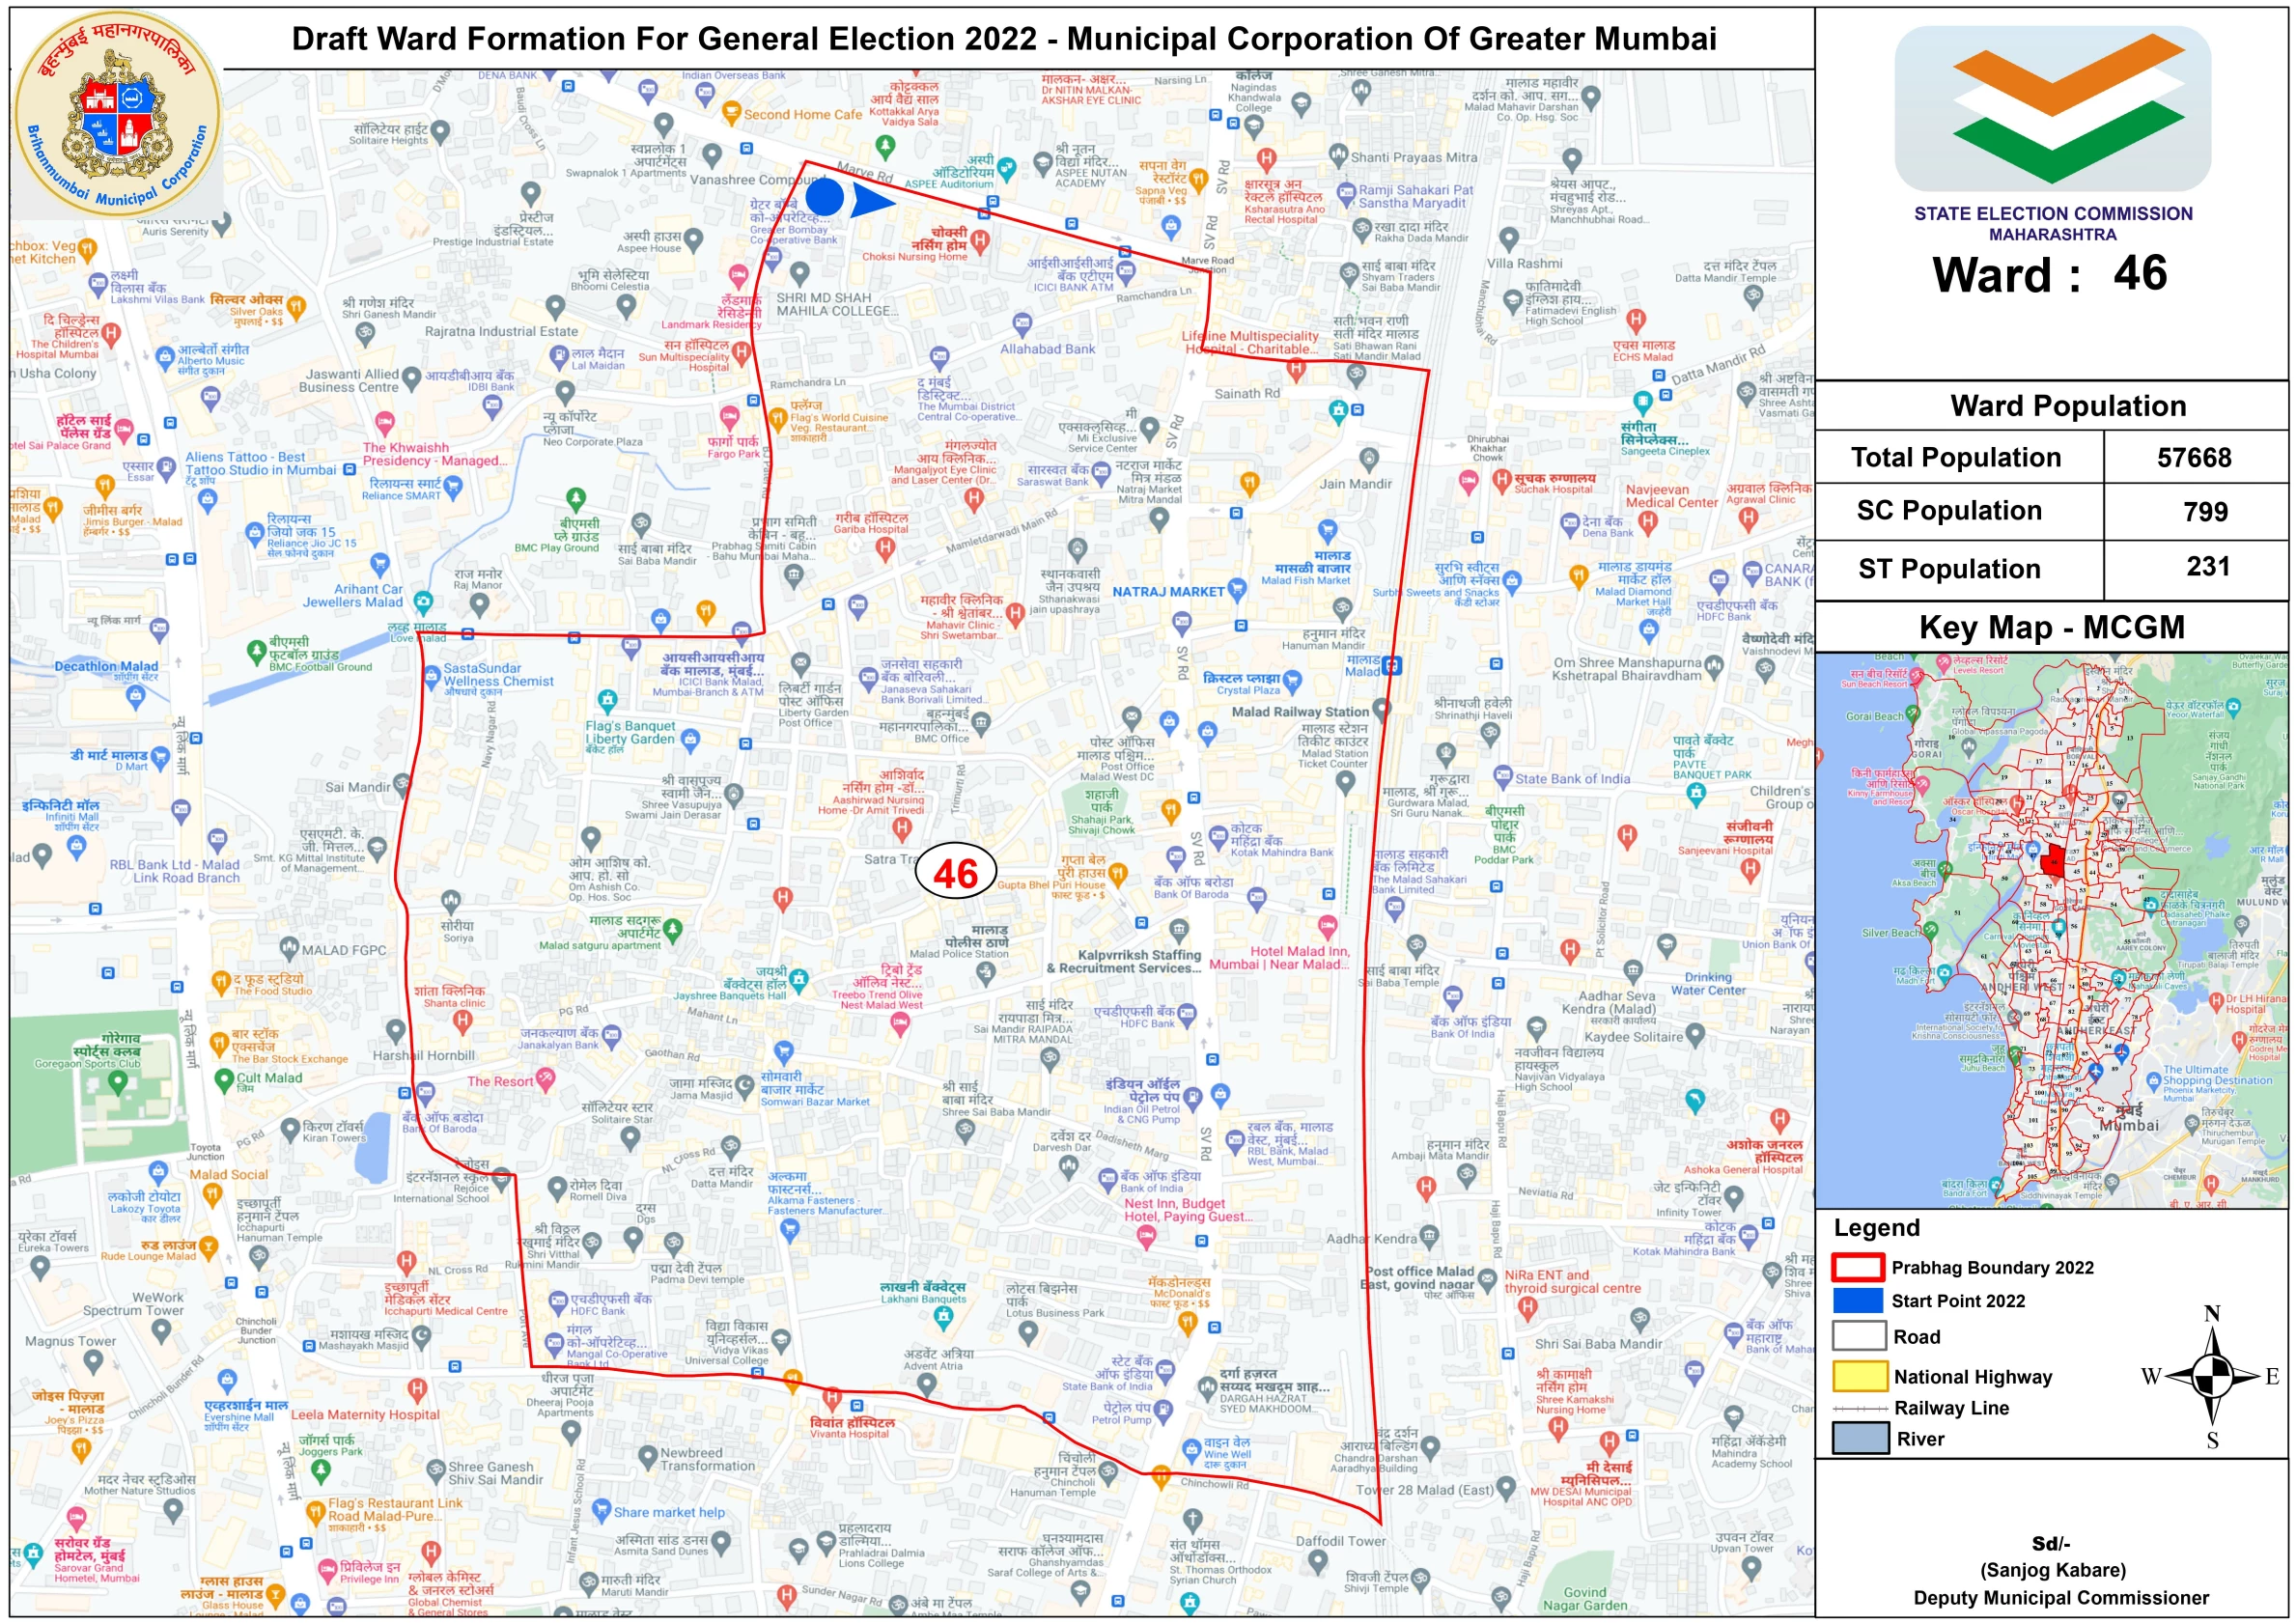Screen dimensions: 2296x1623
Task: Click the blue Start Point legend swatch
Action: pyautogui.click(x=1858, y=1300)
